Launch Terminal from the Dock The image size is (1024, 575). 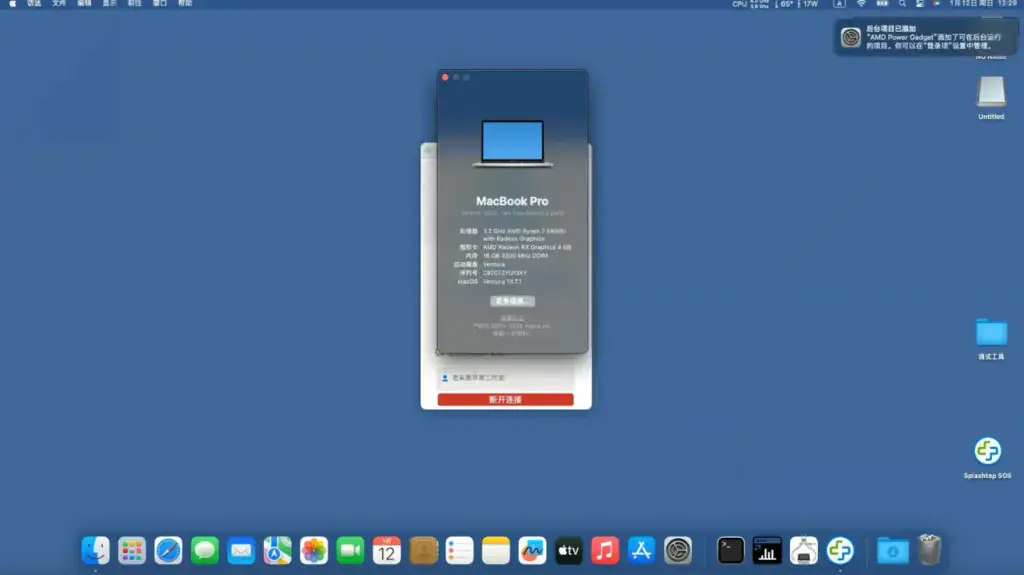pos(730,550)
